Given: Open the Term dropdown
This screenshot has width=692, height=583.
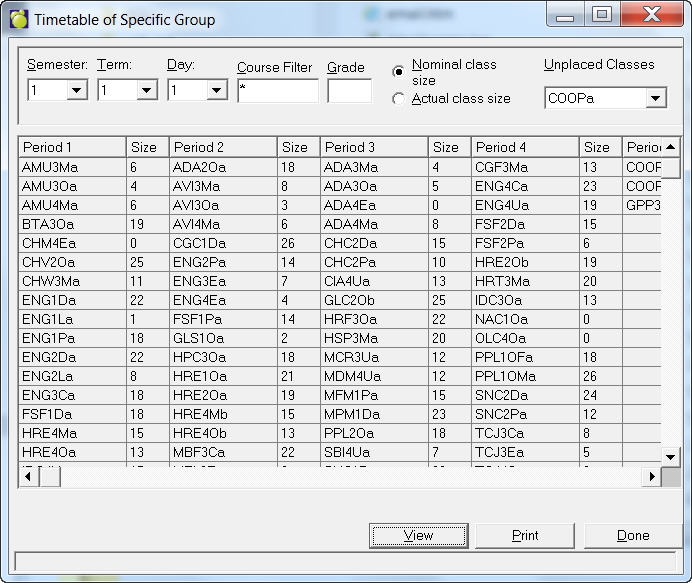Looking at the screenshot, I should pos(146,91).
